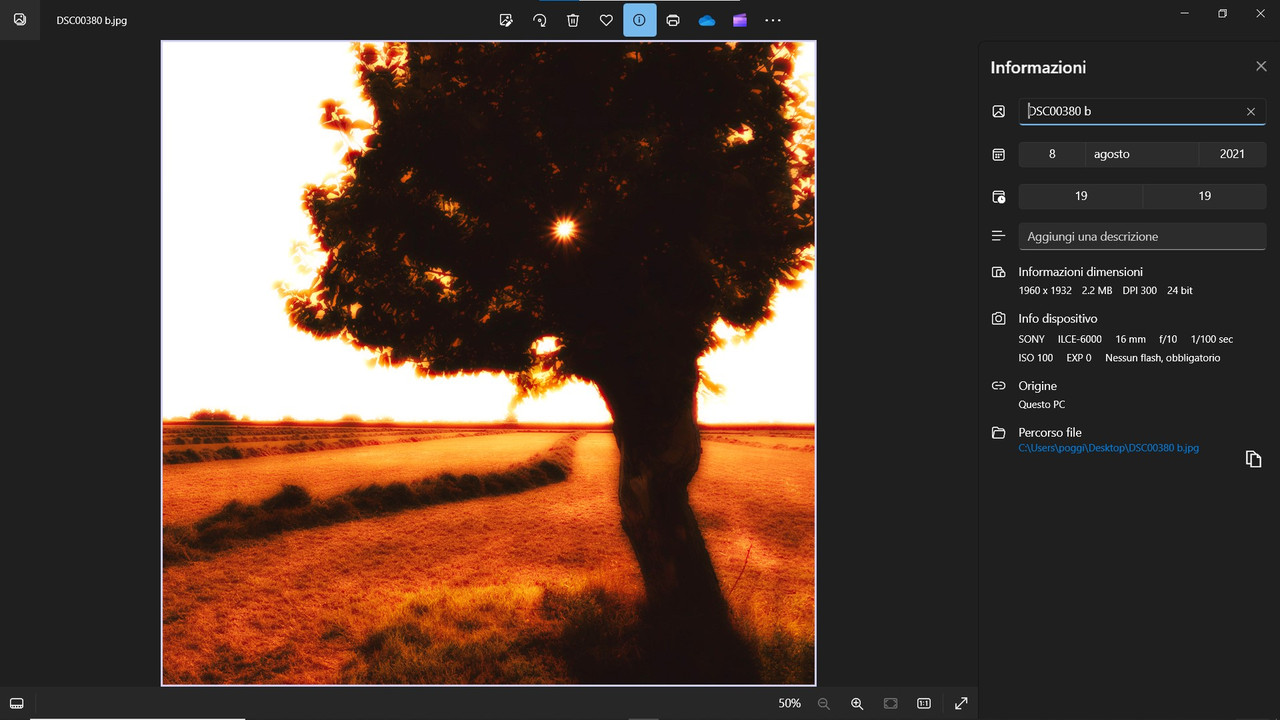Click the DPI 300 value
Viewport: 1280px width, 720px height.
click(1139, 290)
